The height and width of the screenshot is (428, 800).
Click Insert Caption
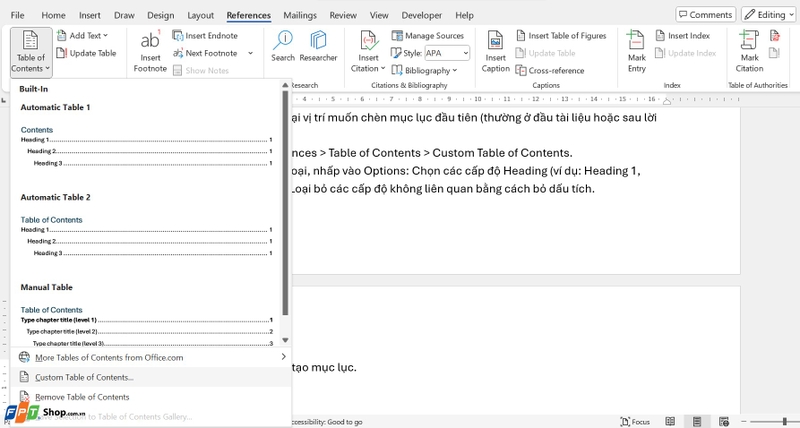point(495,52)
